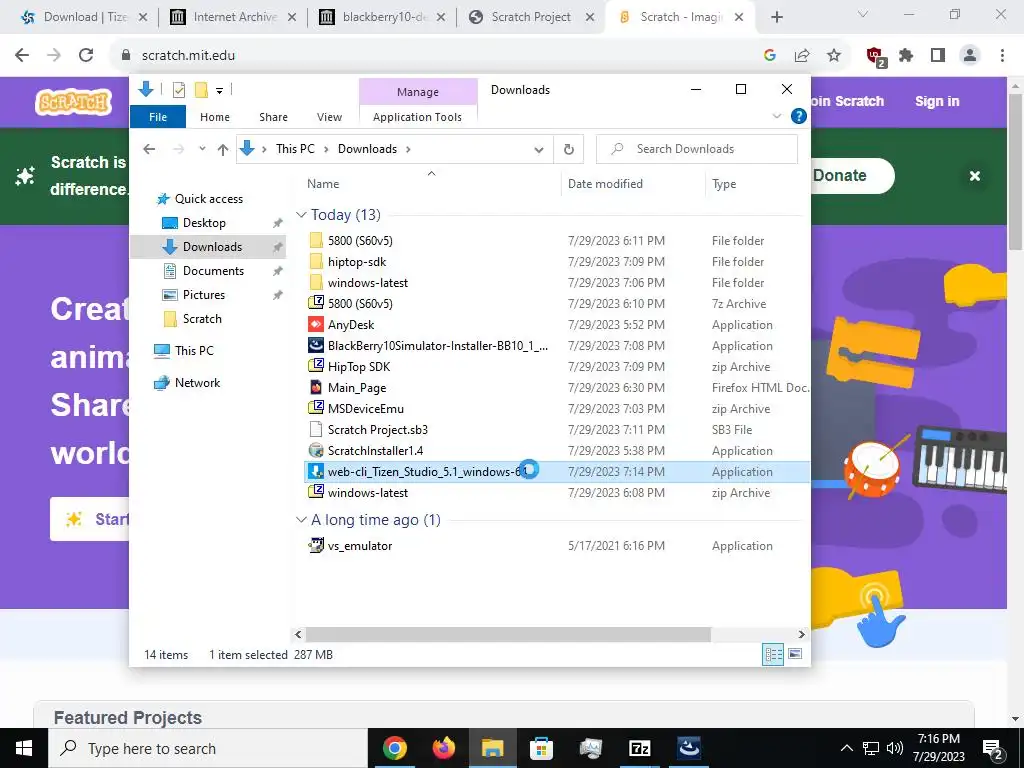This screenshot has height=768, width=1024.
Task: Click the web-cli_Tizen_Studio_5.1_windows file name
Action: 426,472
